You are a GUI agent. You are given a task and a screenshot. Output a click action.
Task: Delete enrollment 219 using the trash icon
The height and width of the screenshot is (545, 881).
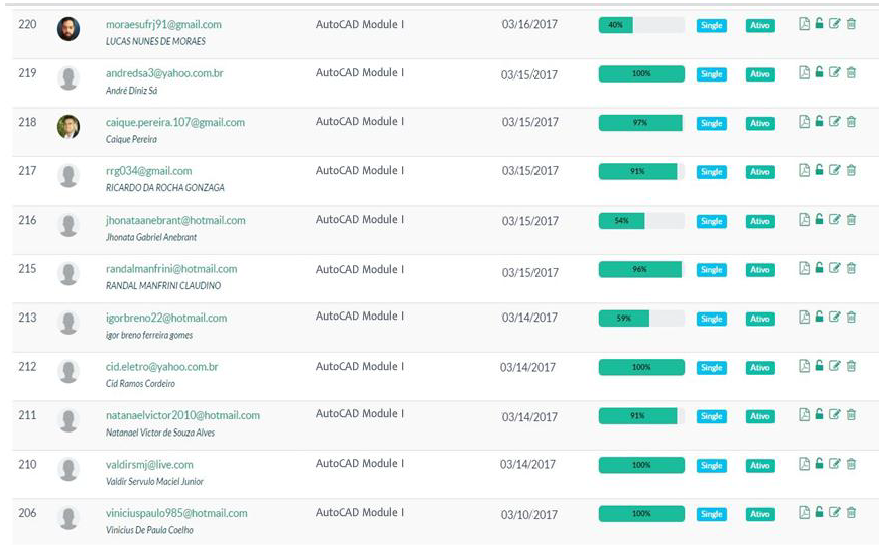click(x=851, y=72)
